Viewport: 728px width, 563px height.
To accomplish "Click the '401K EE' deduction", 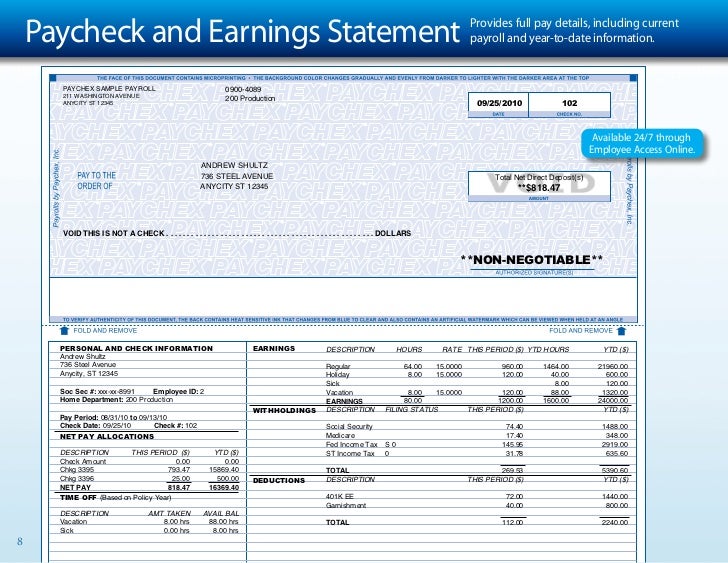I will pos(339,496).
